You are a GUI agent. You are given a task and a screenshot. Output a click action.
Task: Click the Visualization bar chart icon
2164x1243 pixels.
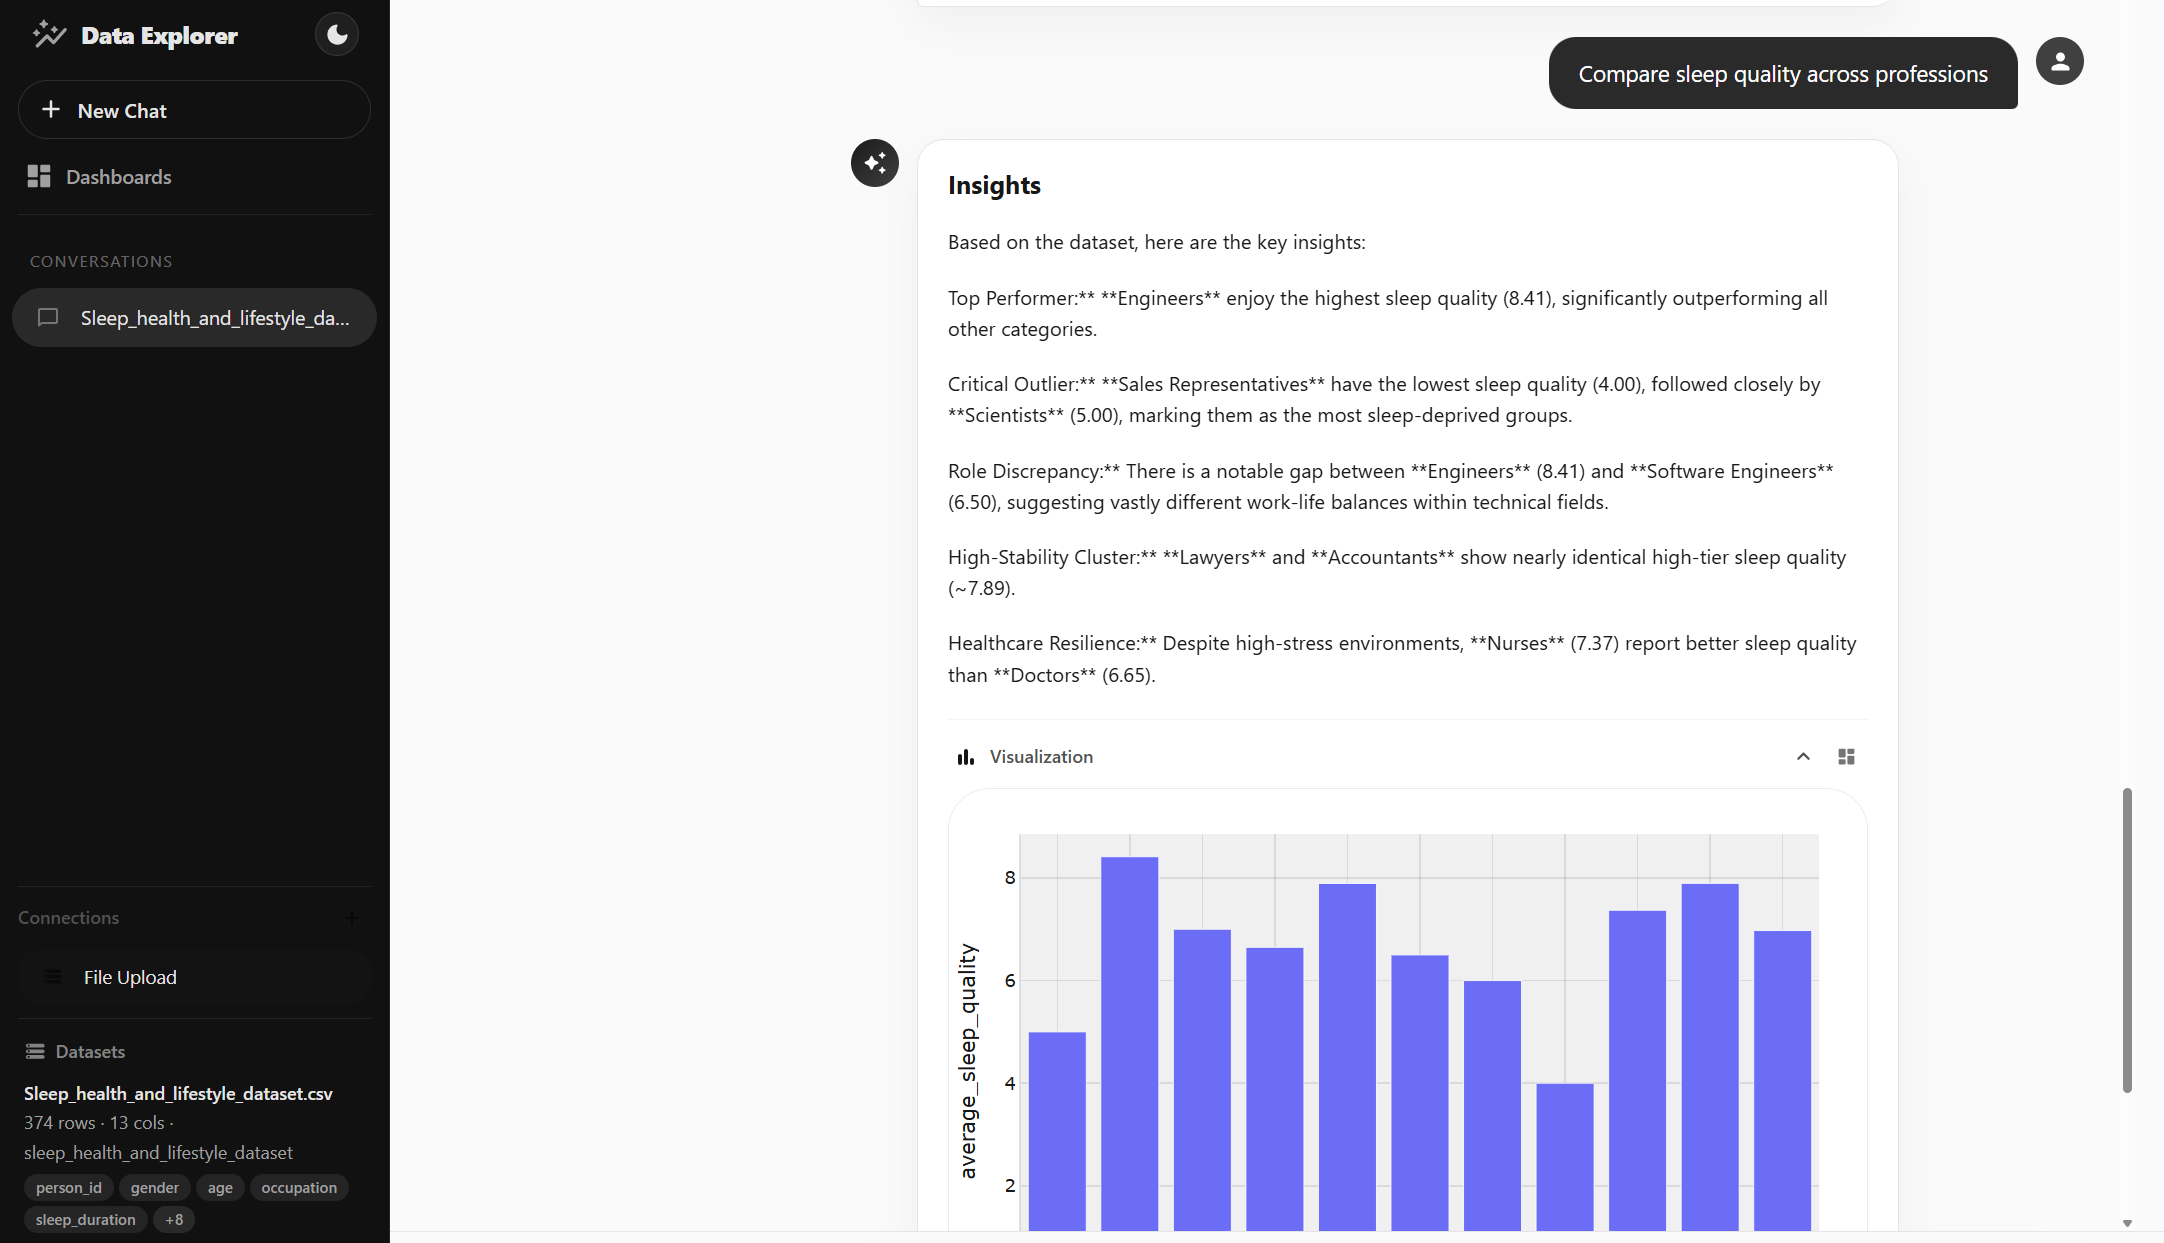click(965, 757)
